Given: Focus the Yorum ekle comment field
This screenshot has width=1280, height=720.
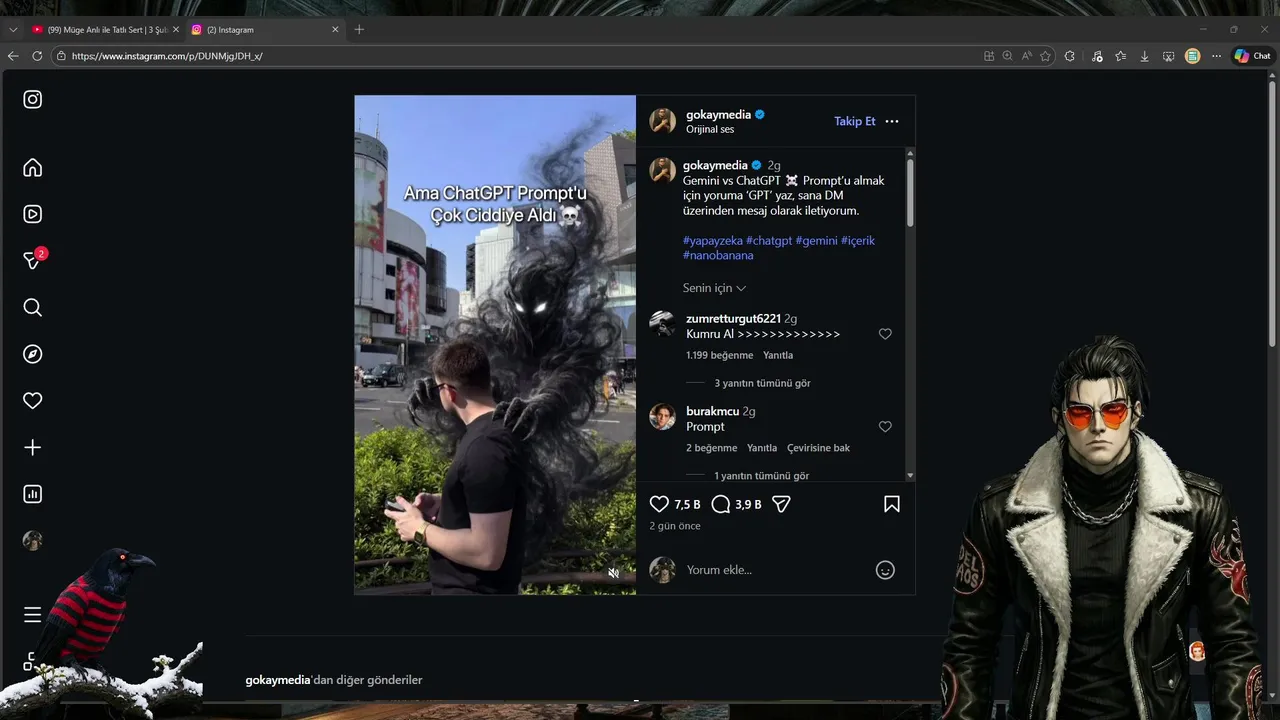Looking at the screenshot, I should (x=777, y=570).
